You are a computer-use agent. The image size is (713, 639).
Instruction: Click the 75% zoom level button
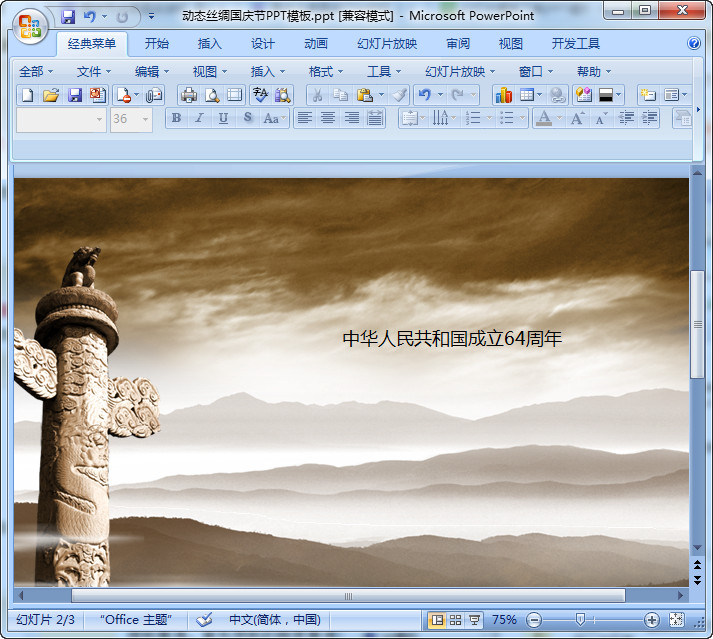504,620
